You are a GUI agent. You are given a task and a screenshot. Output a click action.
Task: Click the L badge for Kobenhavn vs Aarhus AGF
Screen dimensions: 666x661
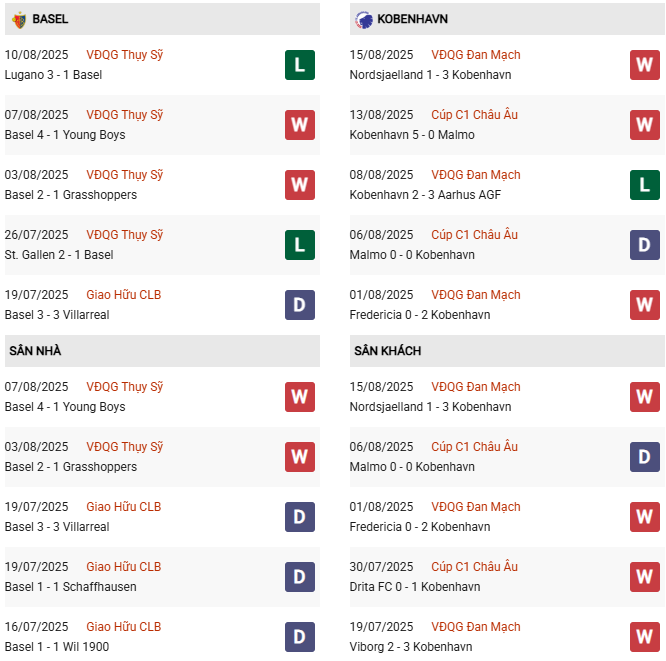click(645, 185)
